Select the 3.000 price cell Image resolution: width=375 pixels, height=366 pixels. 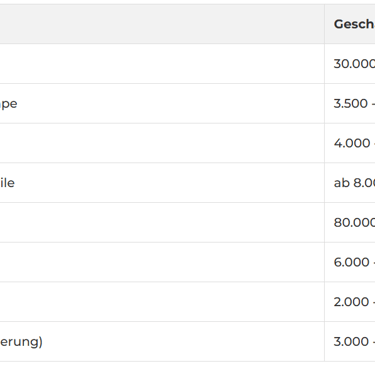point(350,341)
